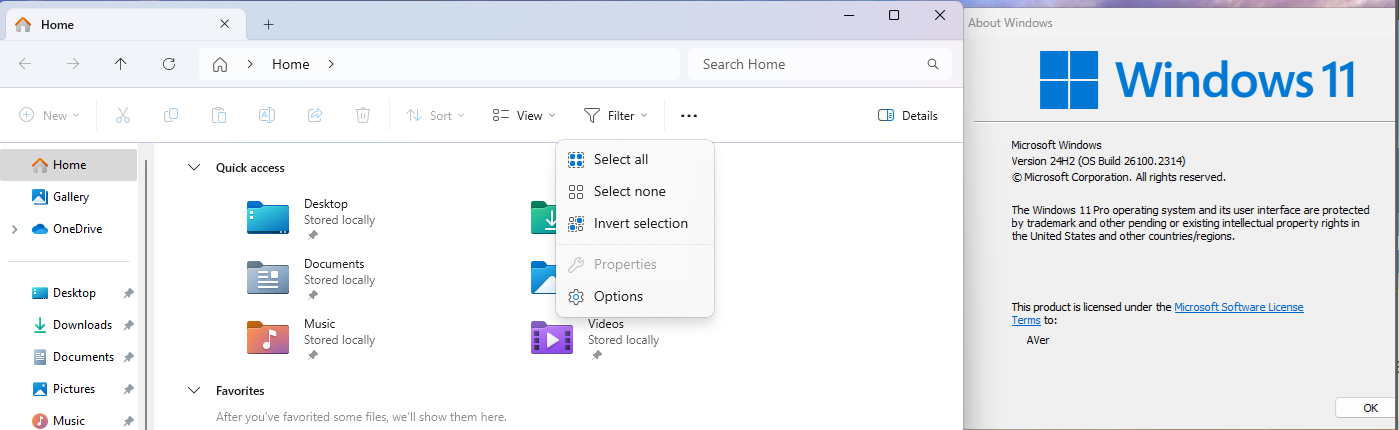Open the partly hidden Downloads folder icon
Viewport: 1399px width, 430px height.
click(543, 217)
